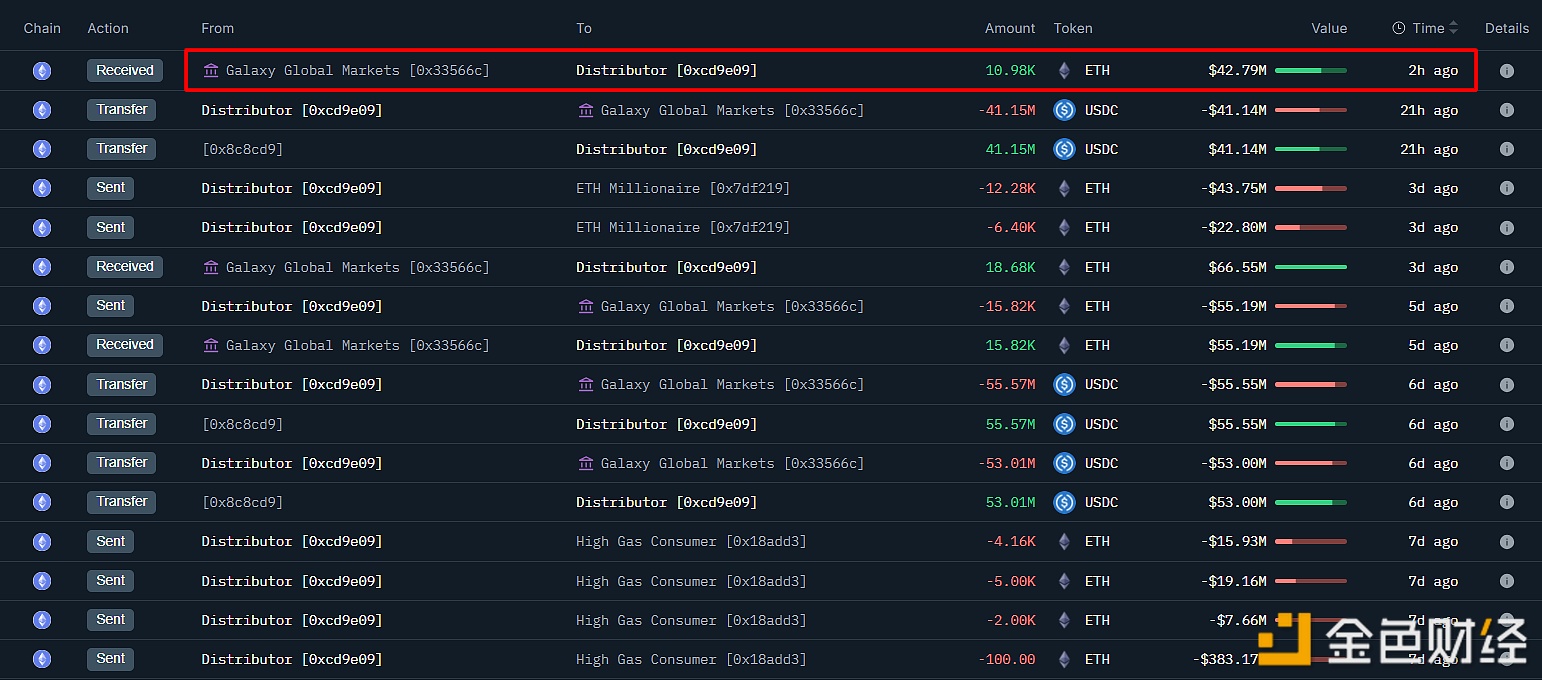Open High Gas Consumer address in -5.00K row
1542x680 pixels.
(x=691, y=581)
